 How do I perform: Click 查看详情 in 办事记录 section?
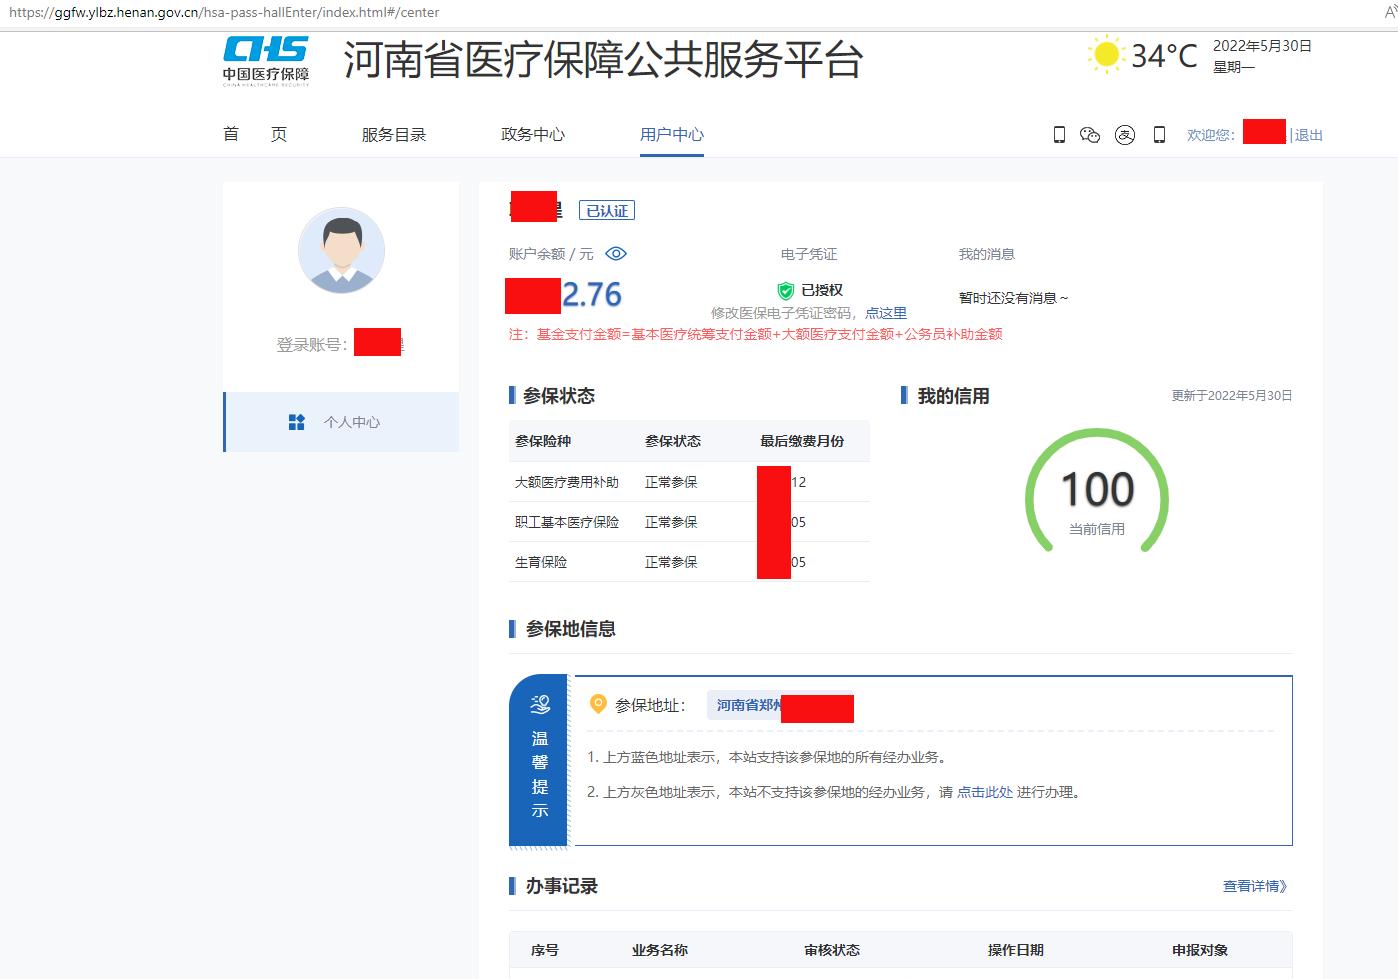click(x=1252, y=886)
